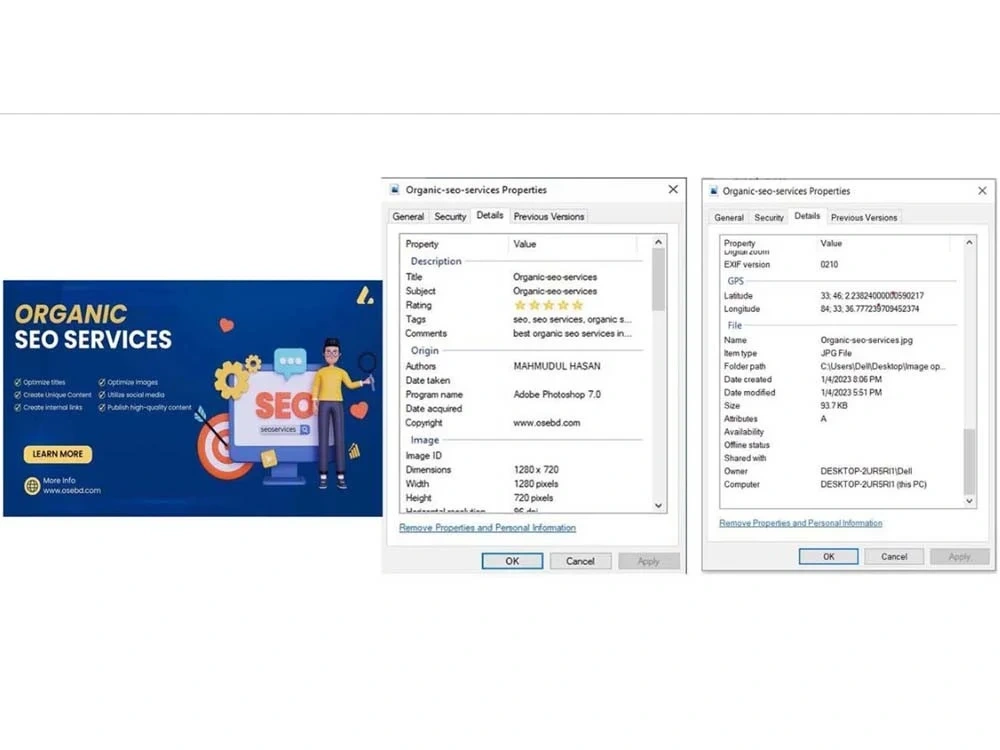
Task: Click the scrollbar thumb in right details list
Action: click(969, 460)
